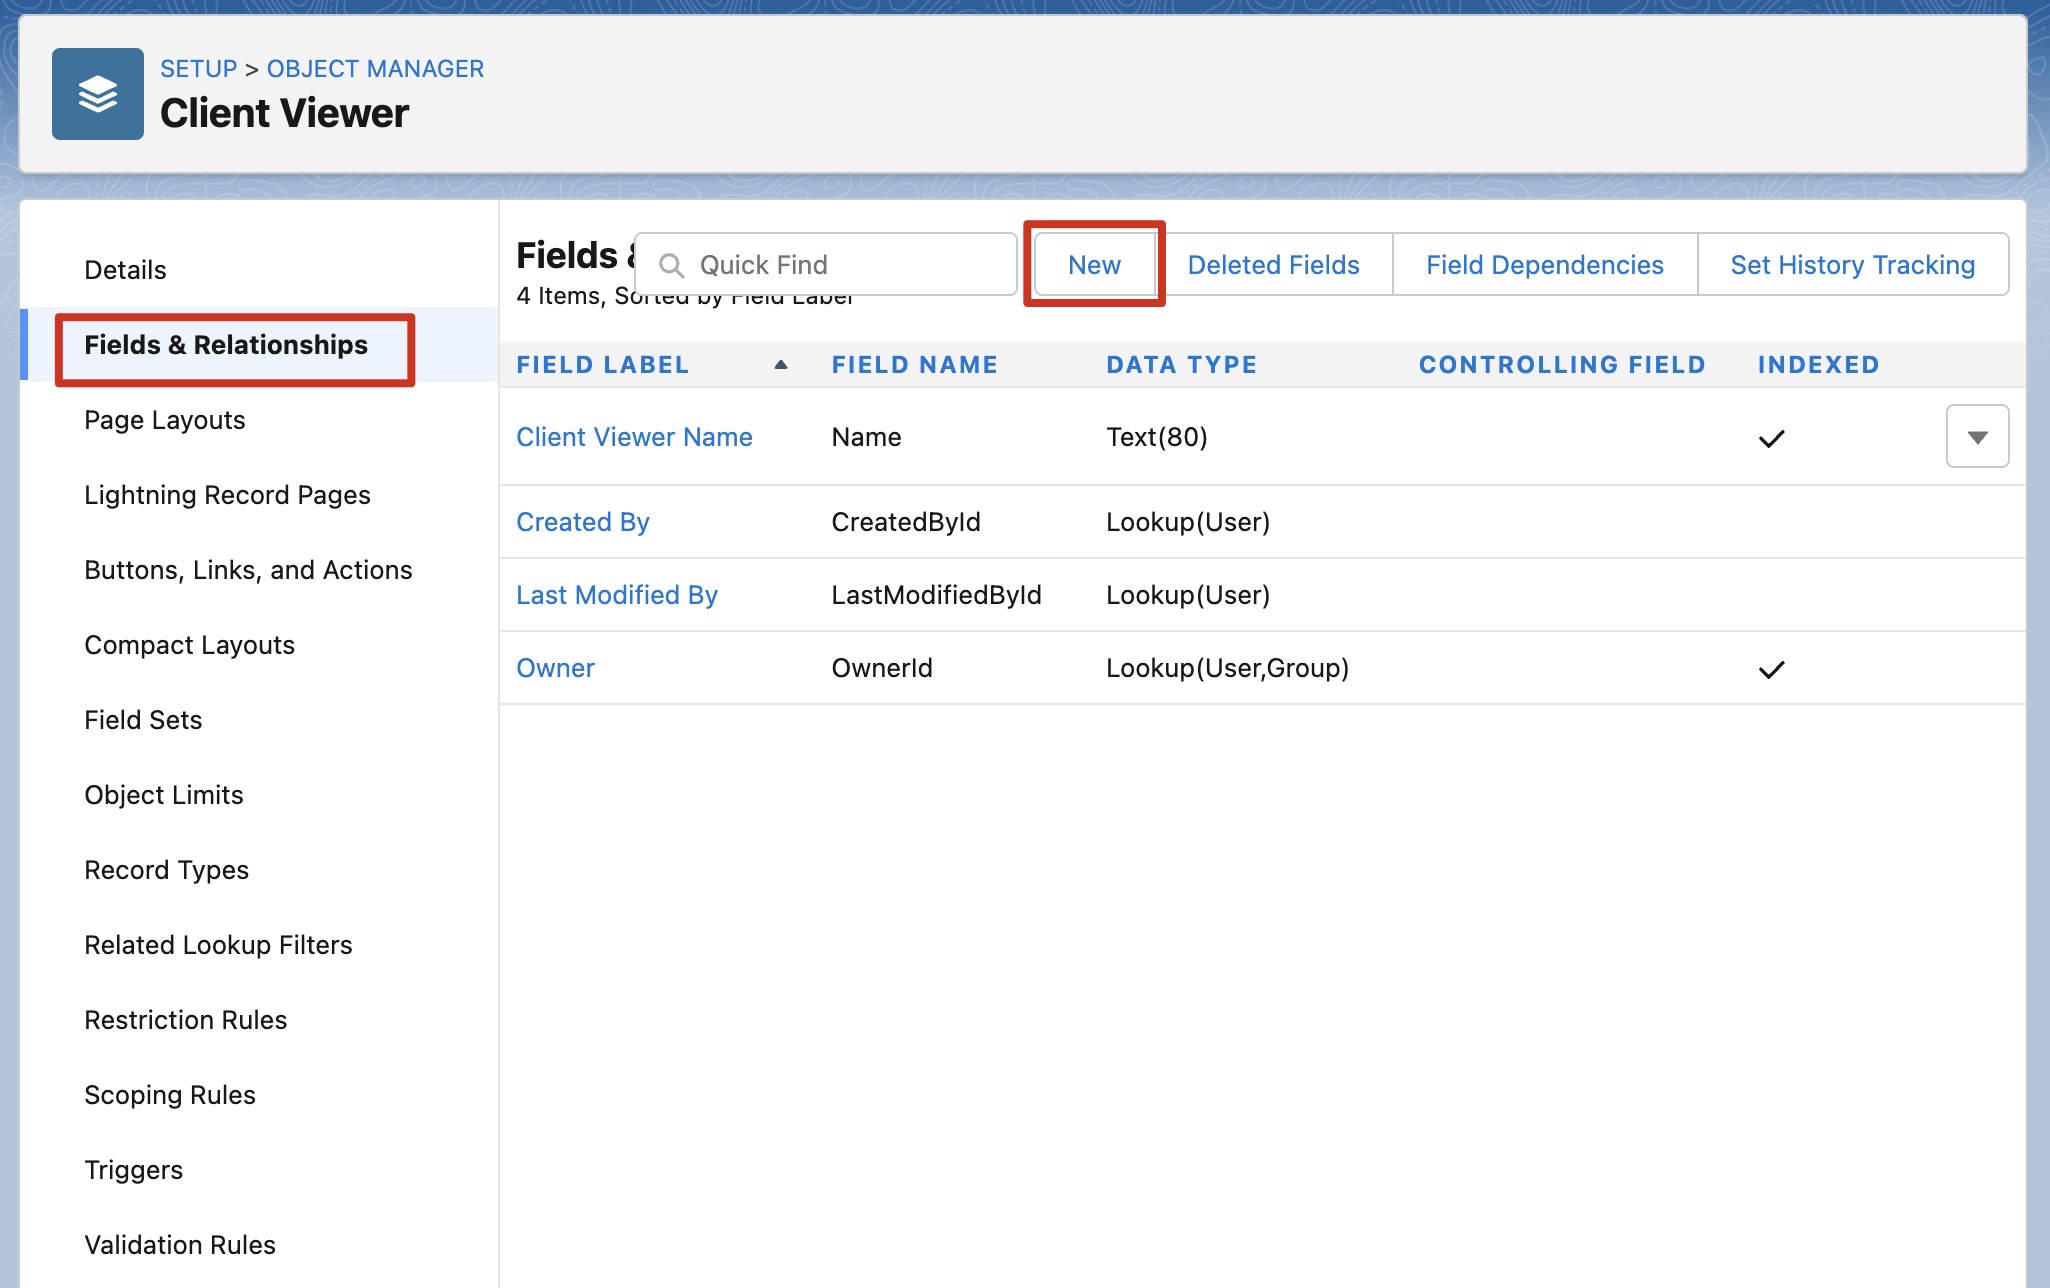Open Object Limits section

[164, 795]
